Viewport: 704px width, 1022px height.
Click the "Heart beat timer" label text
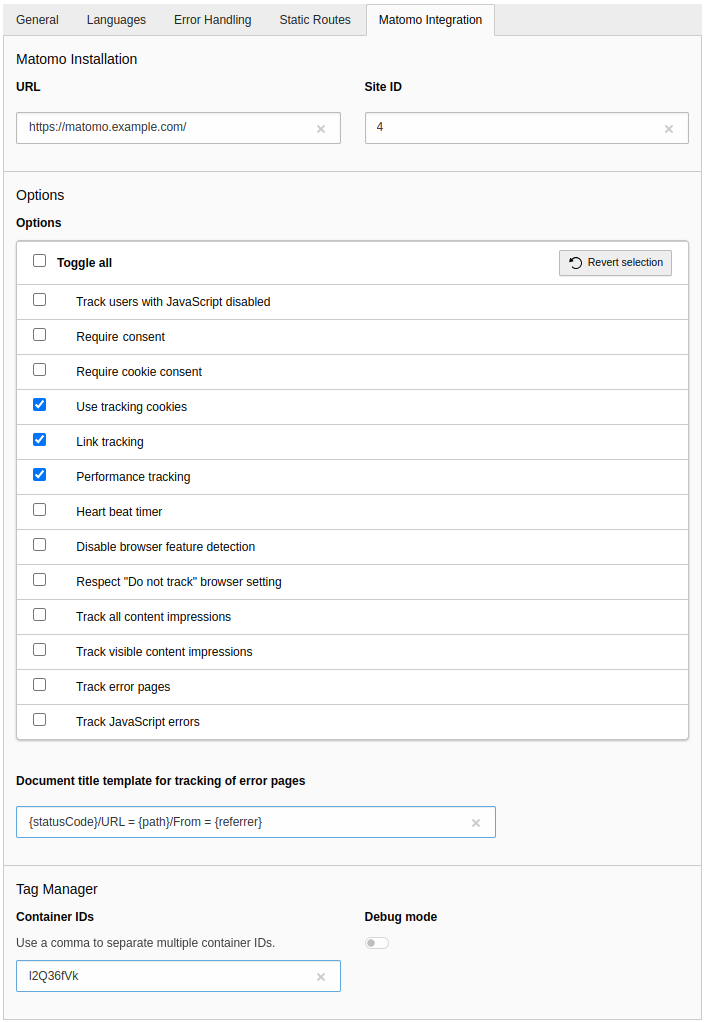pyautogui.click(x=119, y=512)
